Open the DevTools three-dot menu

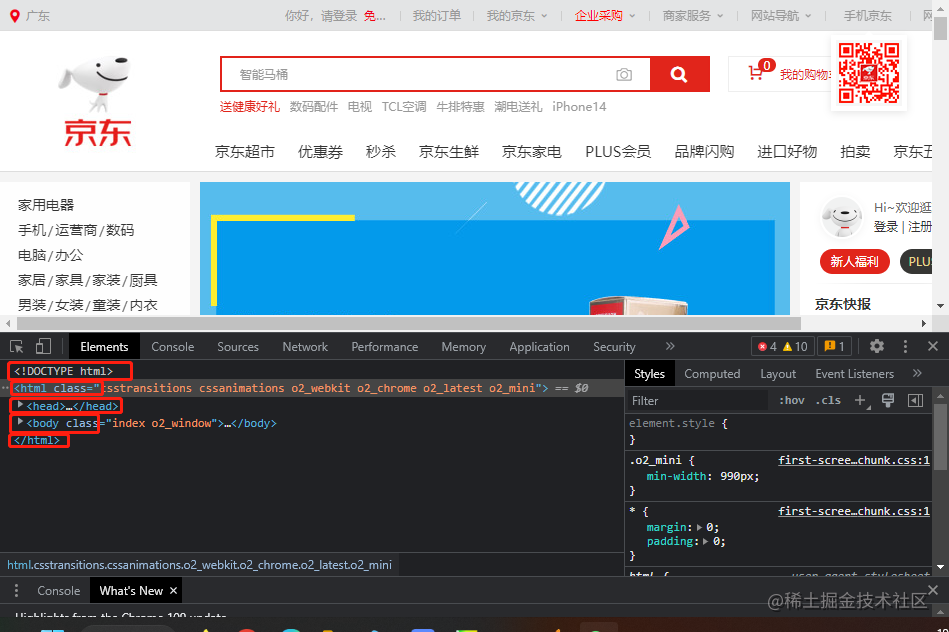905,346
